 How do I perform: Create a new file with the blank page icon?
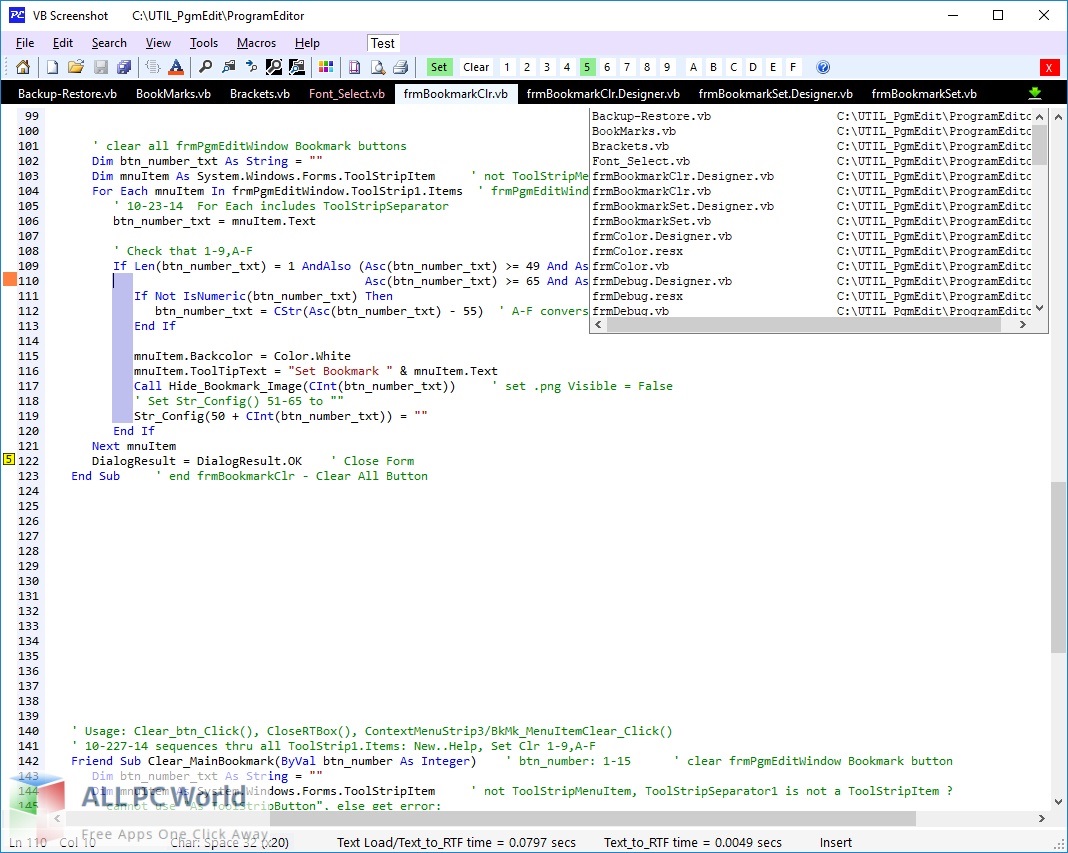(51, 67)
